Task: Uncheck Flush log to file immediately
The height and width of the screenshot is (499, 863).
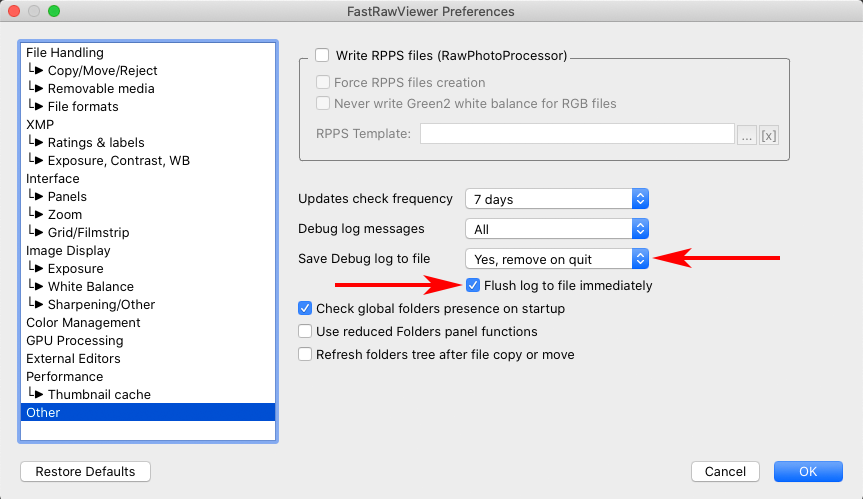Action: click(x=474, y=286)
